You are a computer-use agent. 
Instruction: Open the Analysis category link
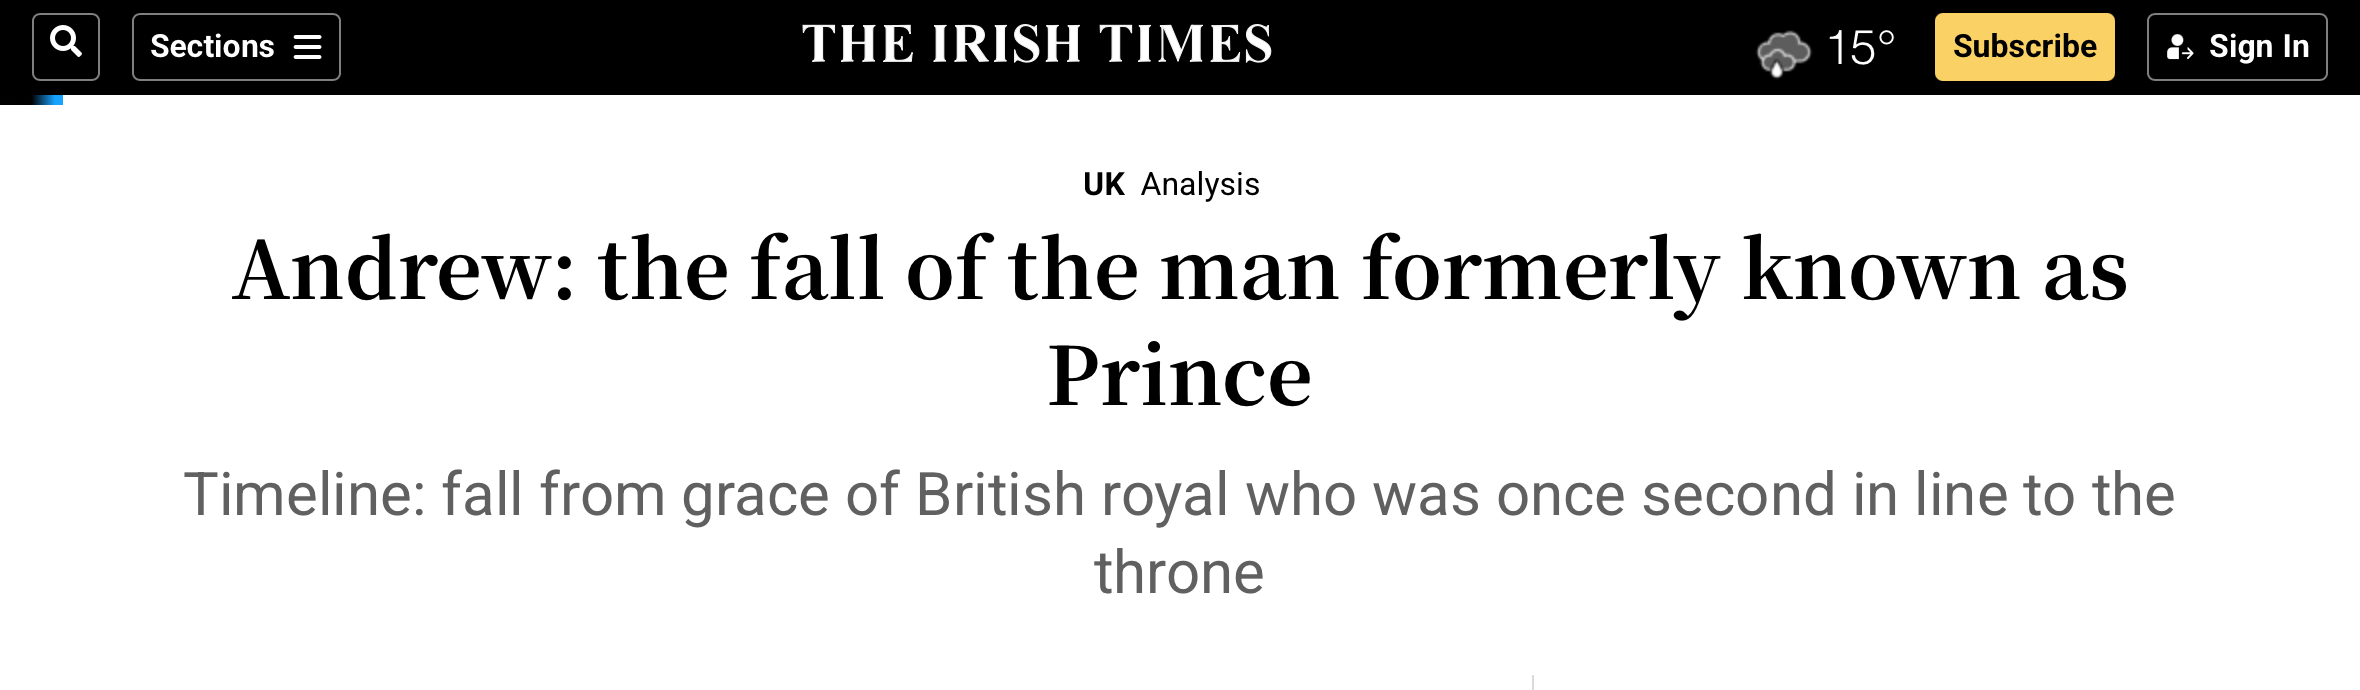click(1200, 184)
